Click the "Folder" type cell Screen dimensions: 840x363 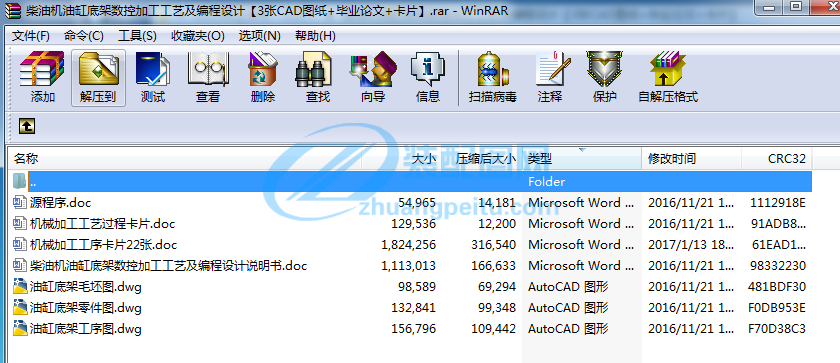(546, 182)
